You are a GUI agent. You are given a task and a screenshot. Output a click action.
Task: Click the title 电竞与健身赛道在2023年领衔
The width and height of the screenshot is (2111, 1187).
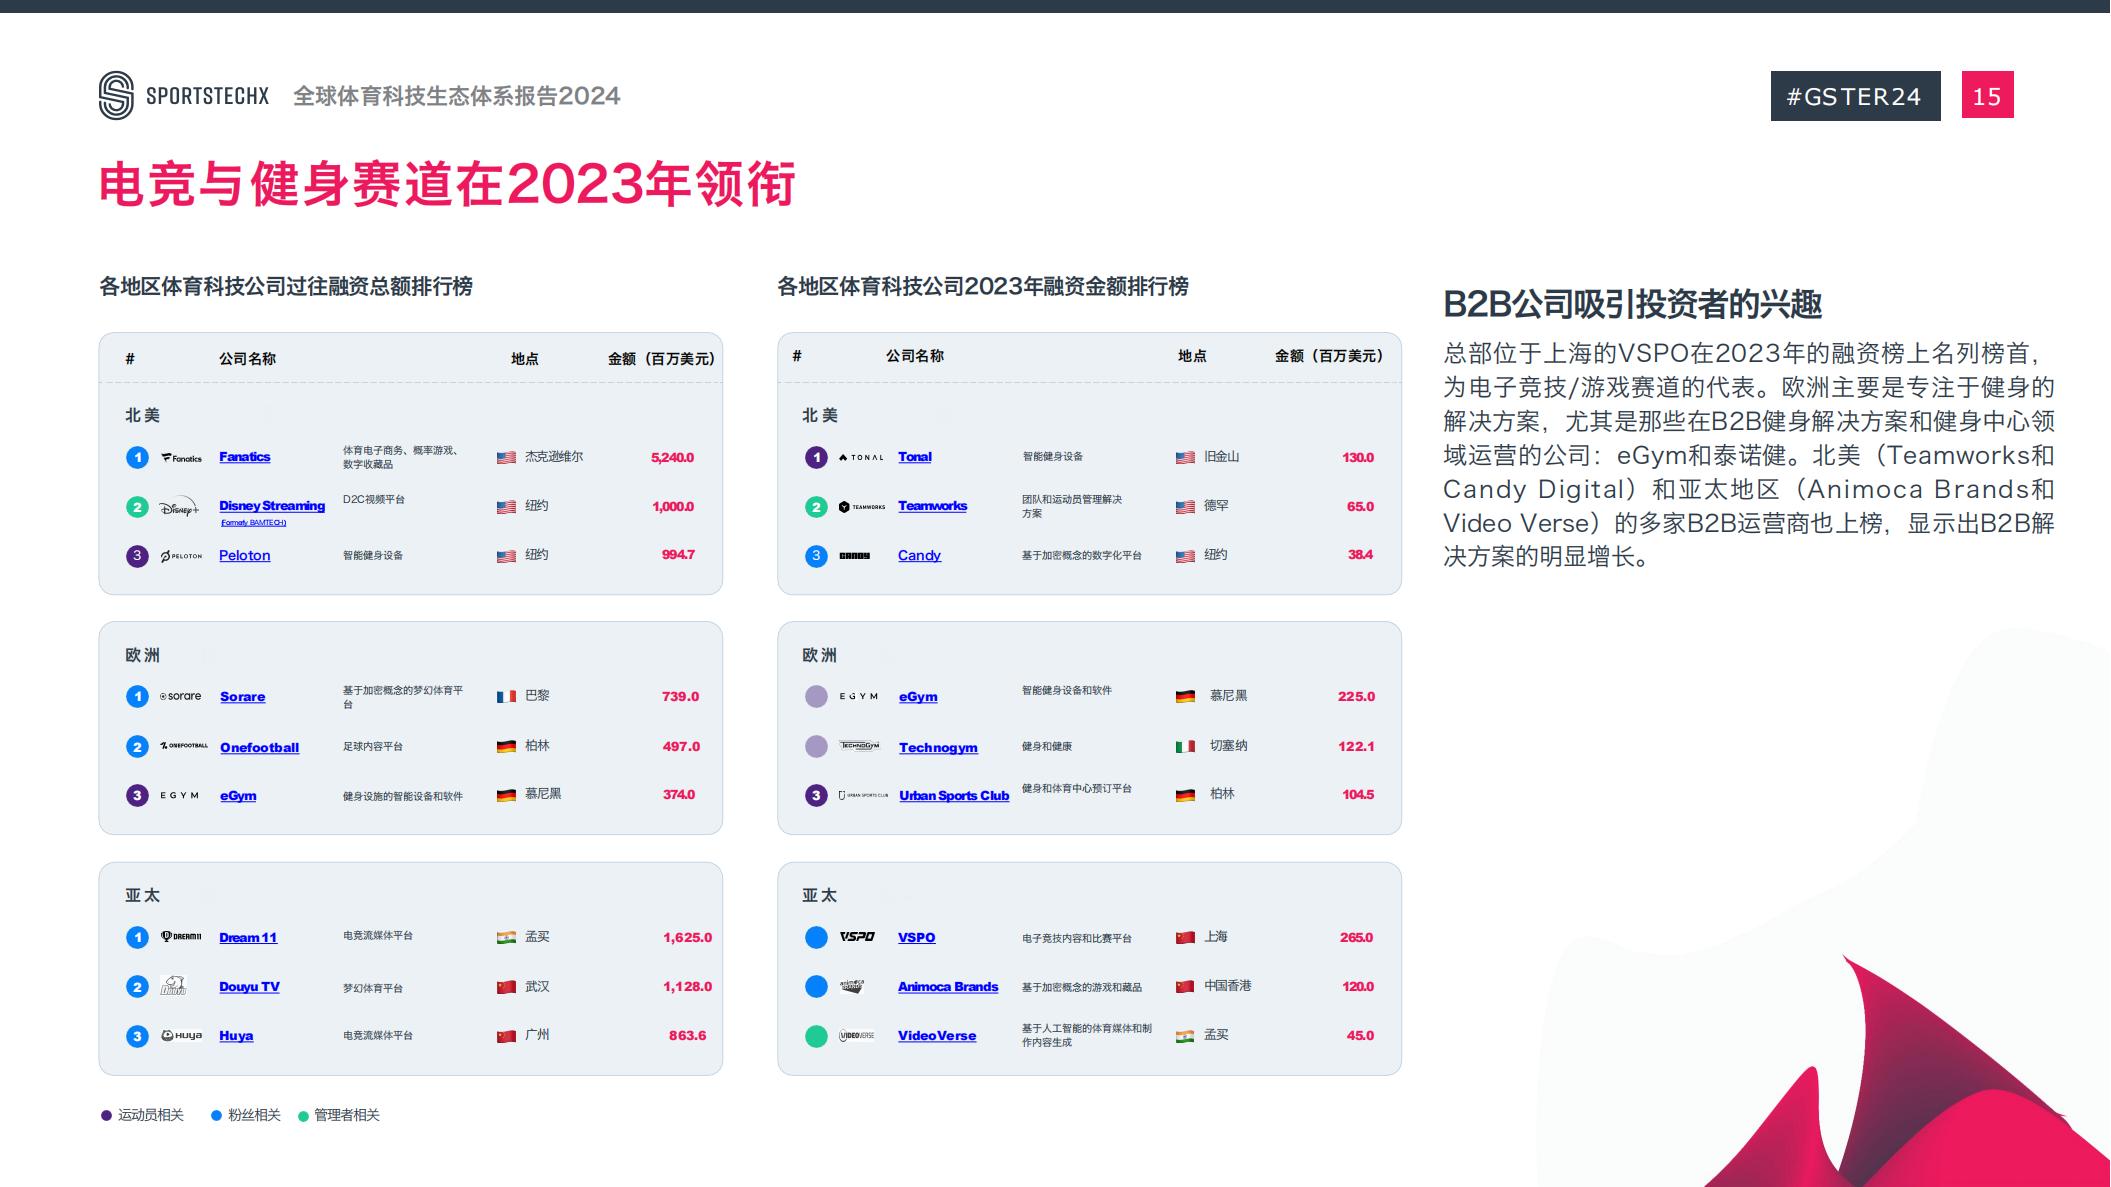447,184
